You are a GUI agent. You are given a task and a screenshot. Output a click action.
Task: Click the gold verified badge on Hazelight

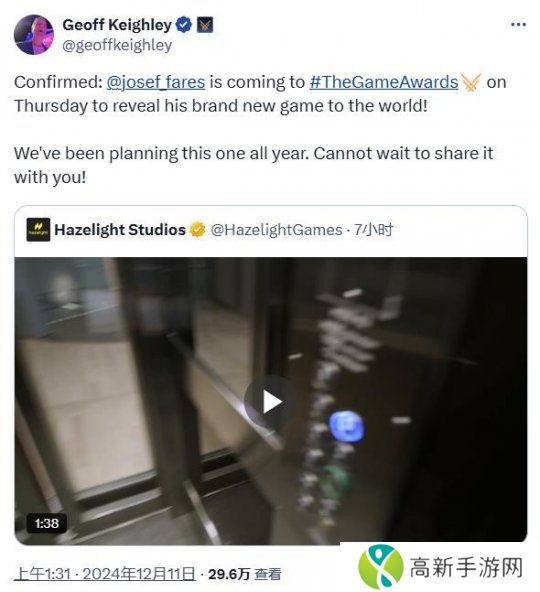[197, 230]
